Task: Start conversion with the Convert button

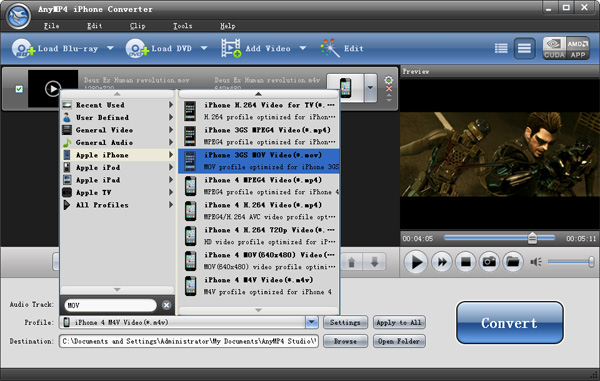Action: pos(509,323)
